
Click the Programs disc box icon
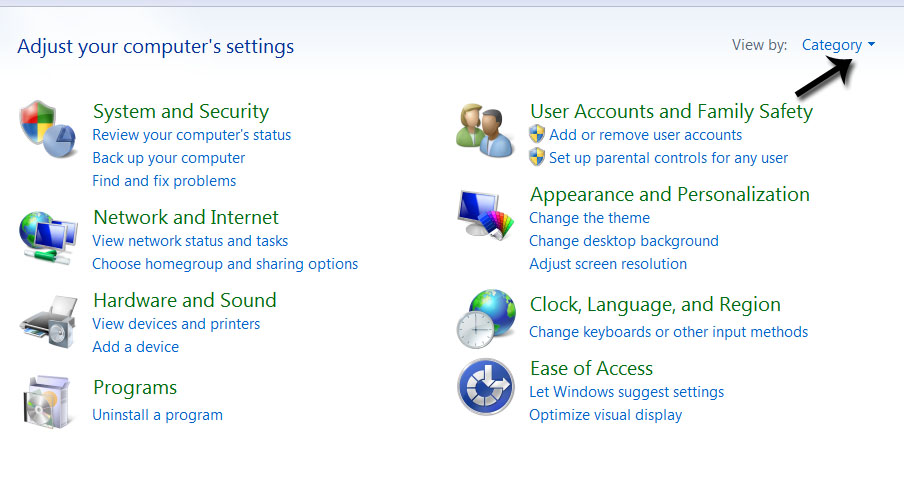click(48, 402)
